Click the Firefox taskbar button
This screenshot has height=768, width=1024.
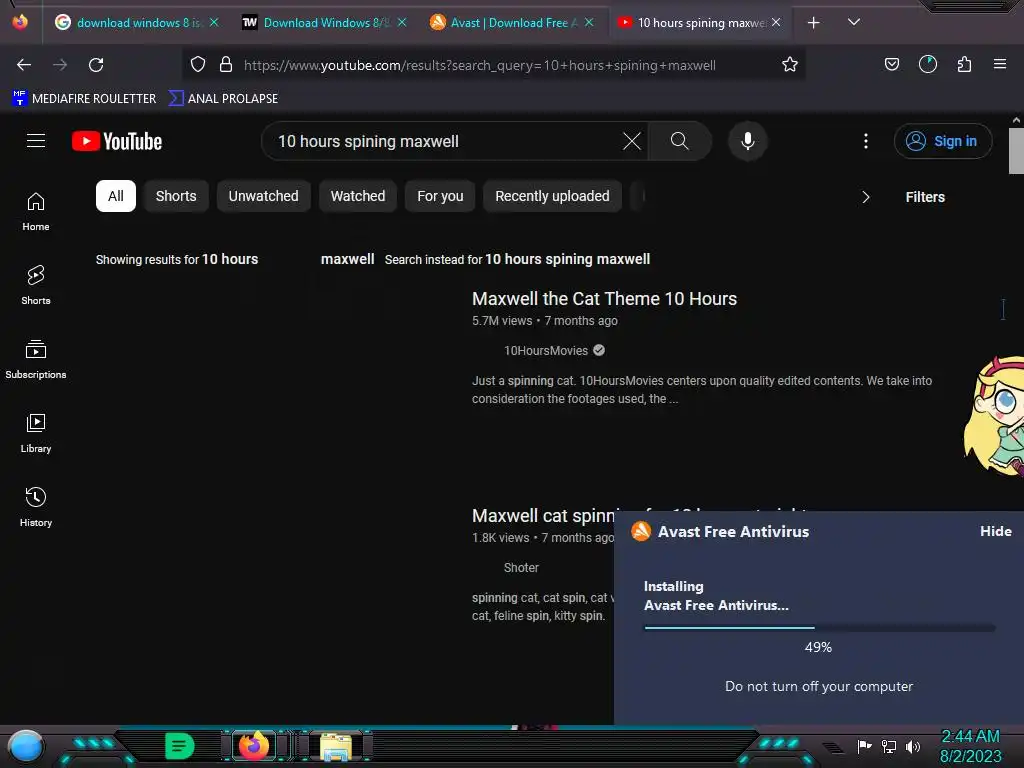coord(254,746)
